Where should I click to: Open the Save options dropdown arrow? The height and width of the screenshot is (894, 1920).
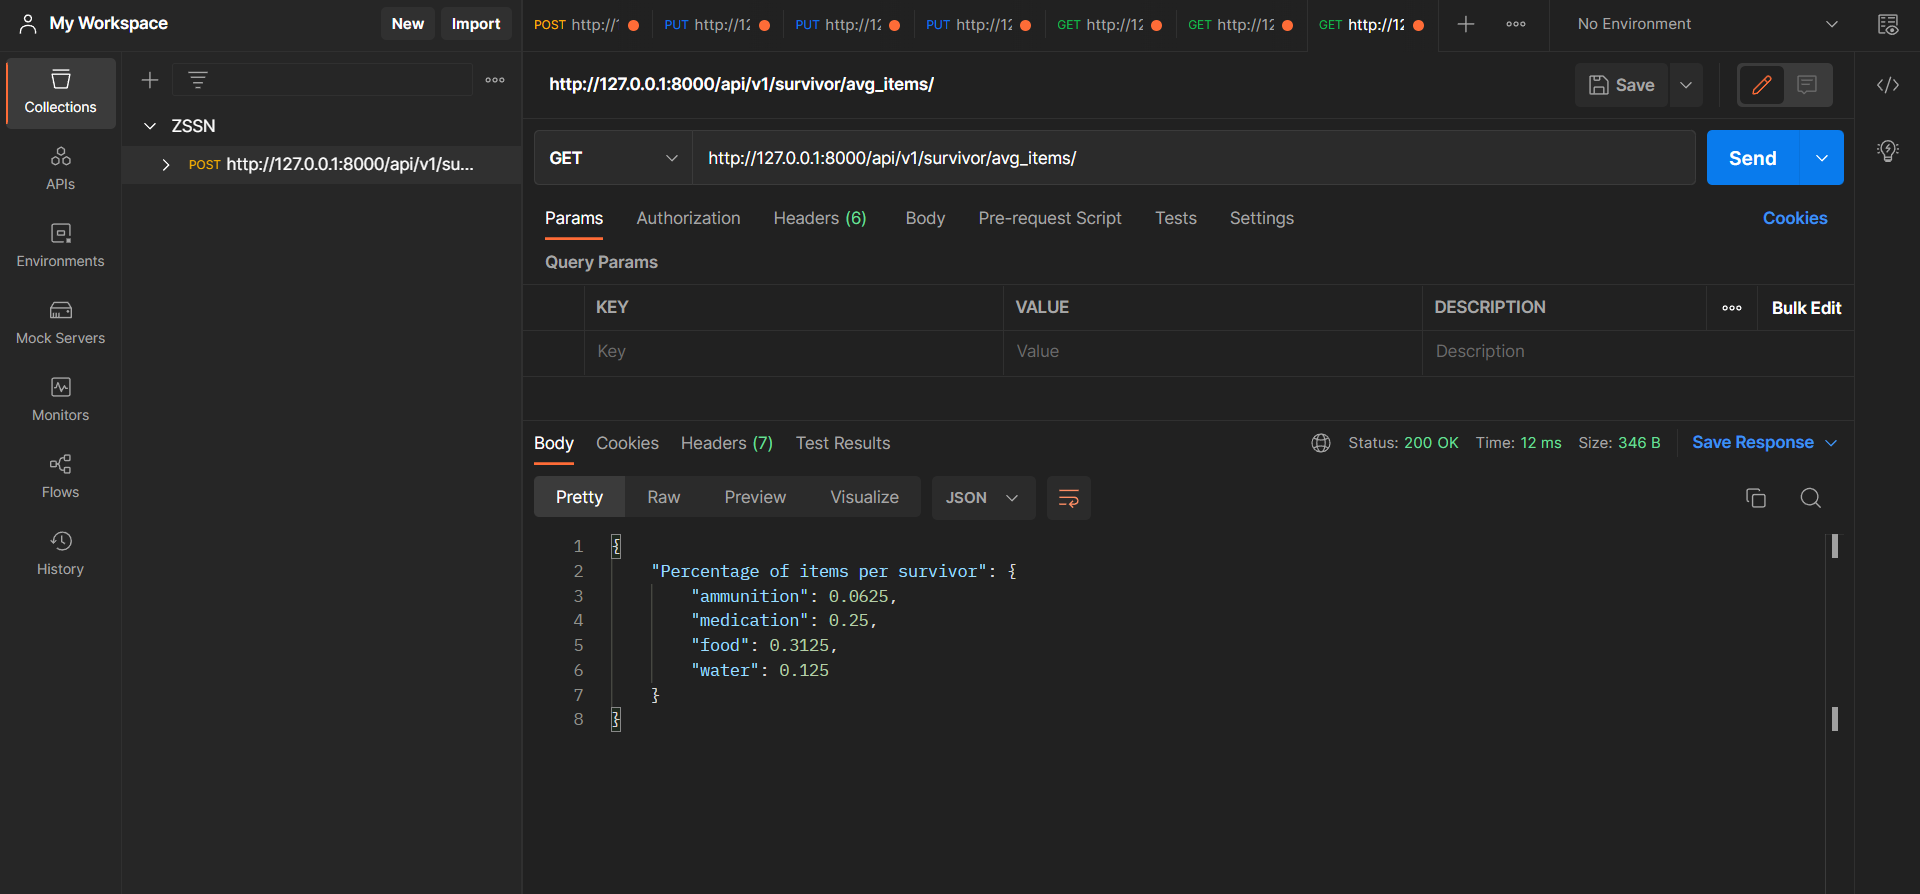point(1686,85)
